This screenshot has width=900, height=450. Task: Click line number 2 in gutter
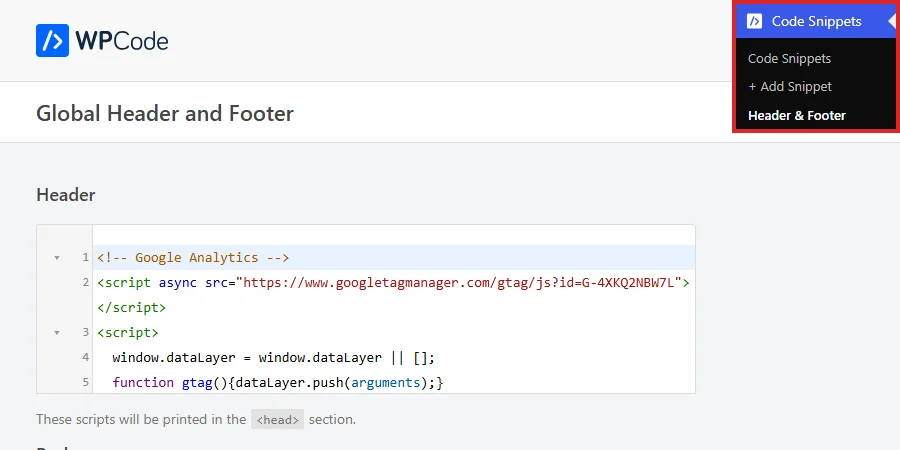(86, 282)
